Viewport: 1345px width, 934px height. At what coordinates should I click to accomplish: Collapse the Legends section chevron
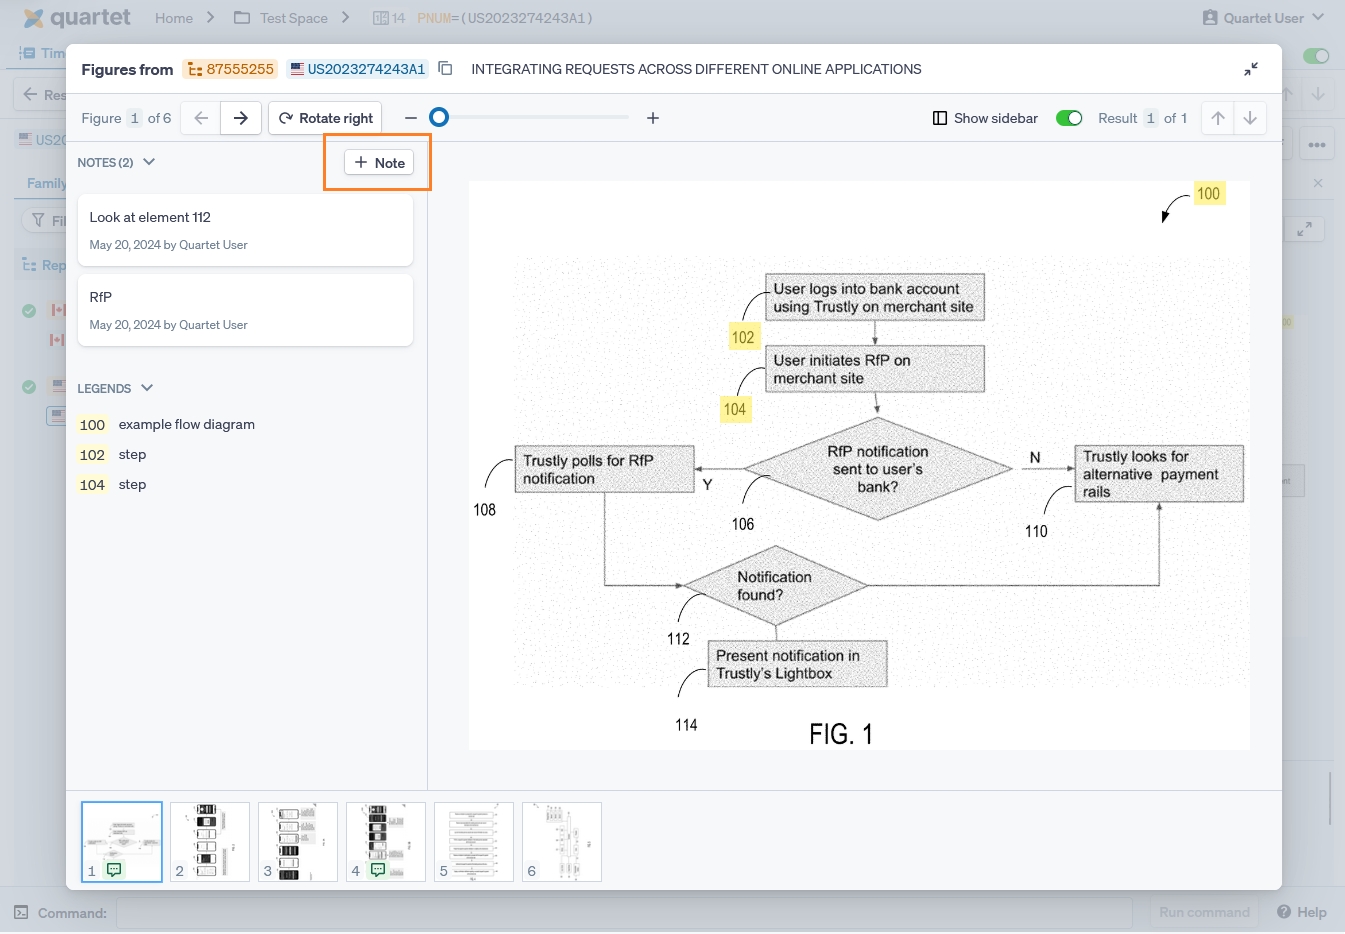[x=147, y=388]
